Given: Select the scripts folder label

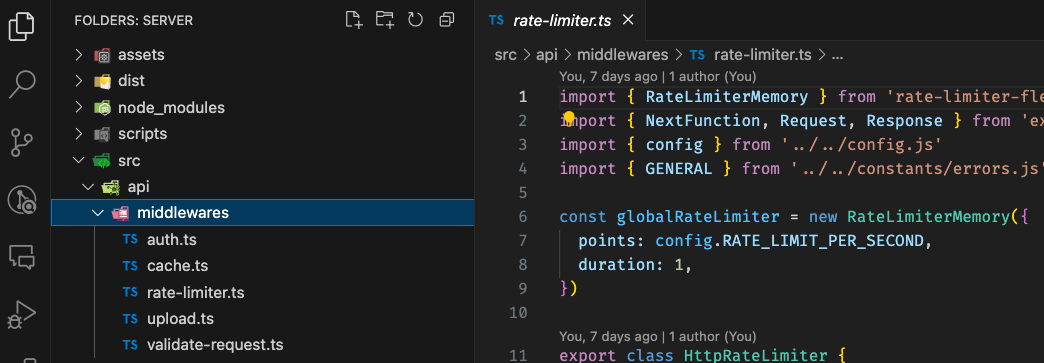Looking at the screenshot, I should click(142, 135).
